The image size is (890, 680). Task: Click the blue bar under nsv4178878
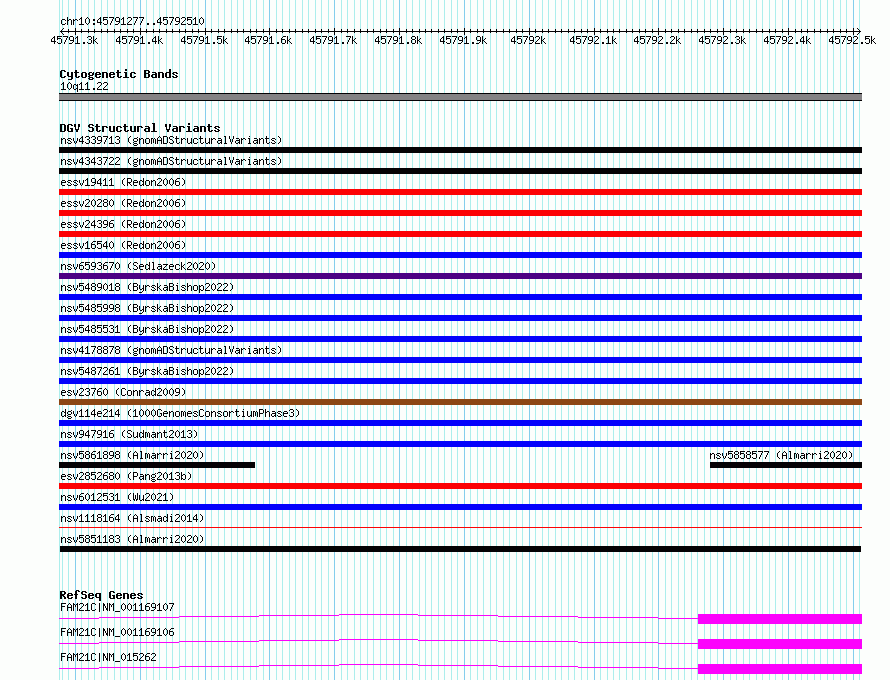[460, 360]
